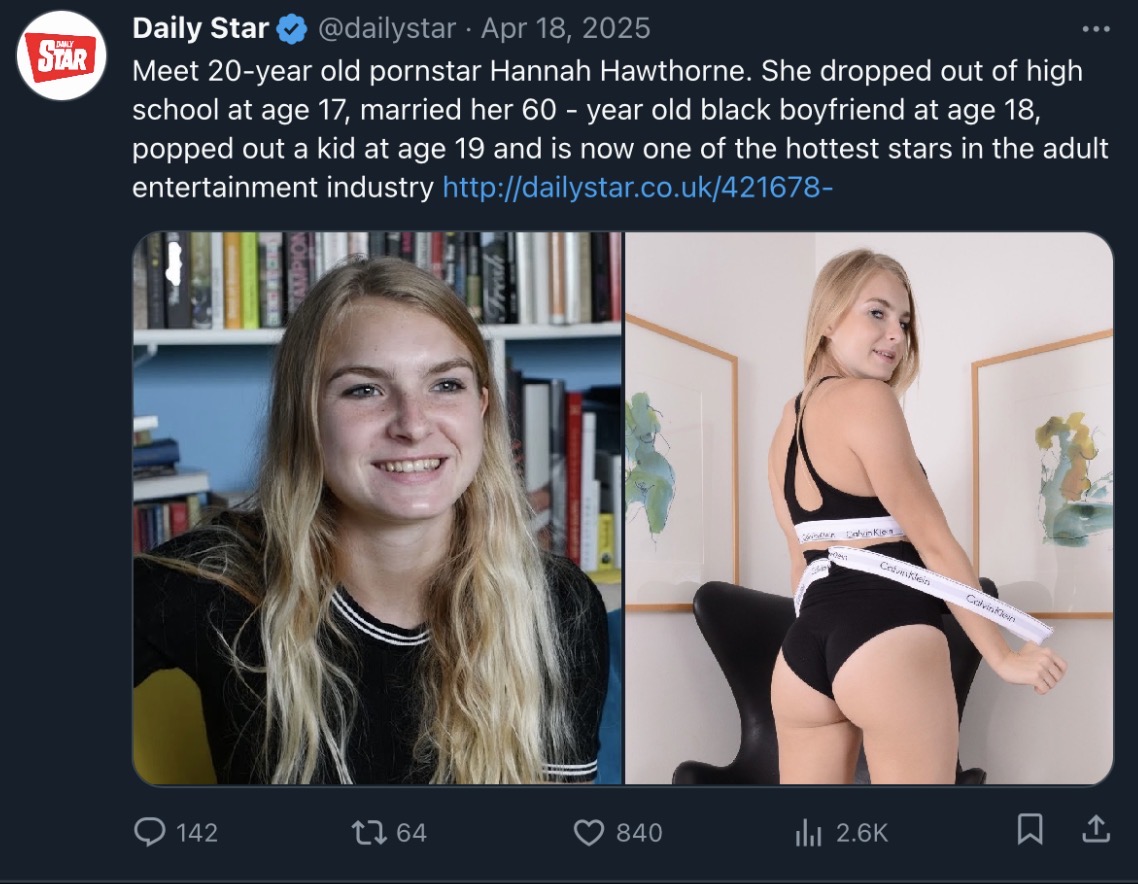This screenshot has height=884, width=1138.
Task: Like the post with heart icon
Action: click(x=589, y=832)
